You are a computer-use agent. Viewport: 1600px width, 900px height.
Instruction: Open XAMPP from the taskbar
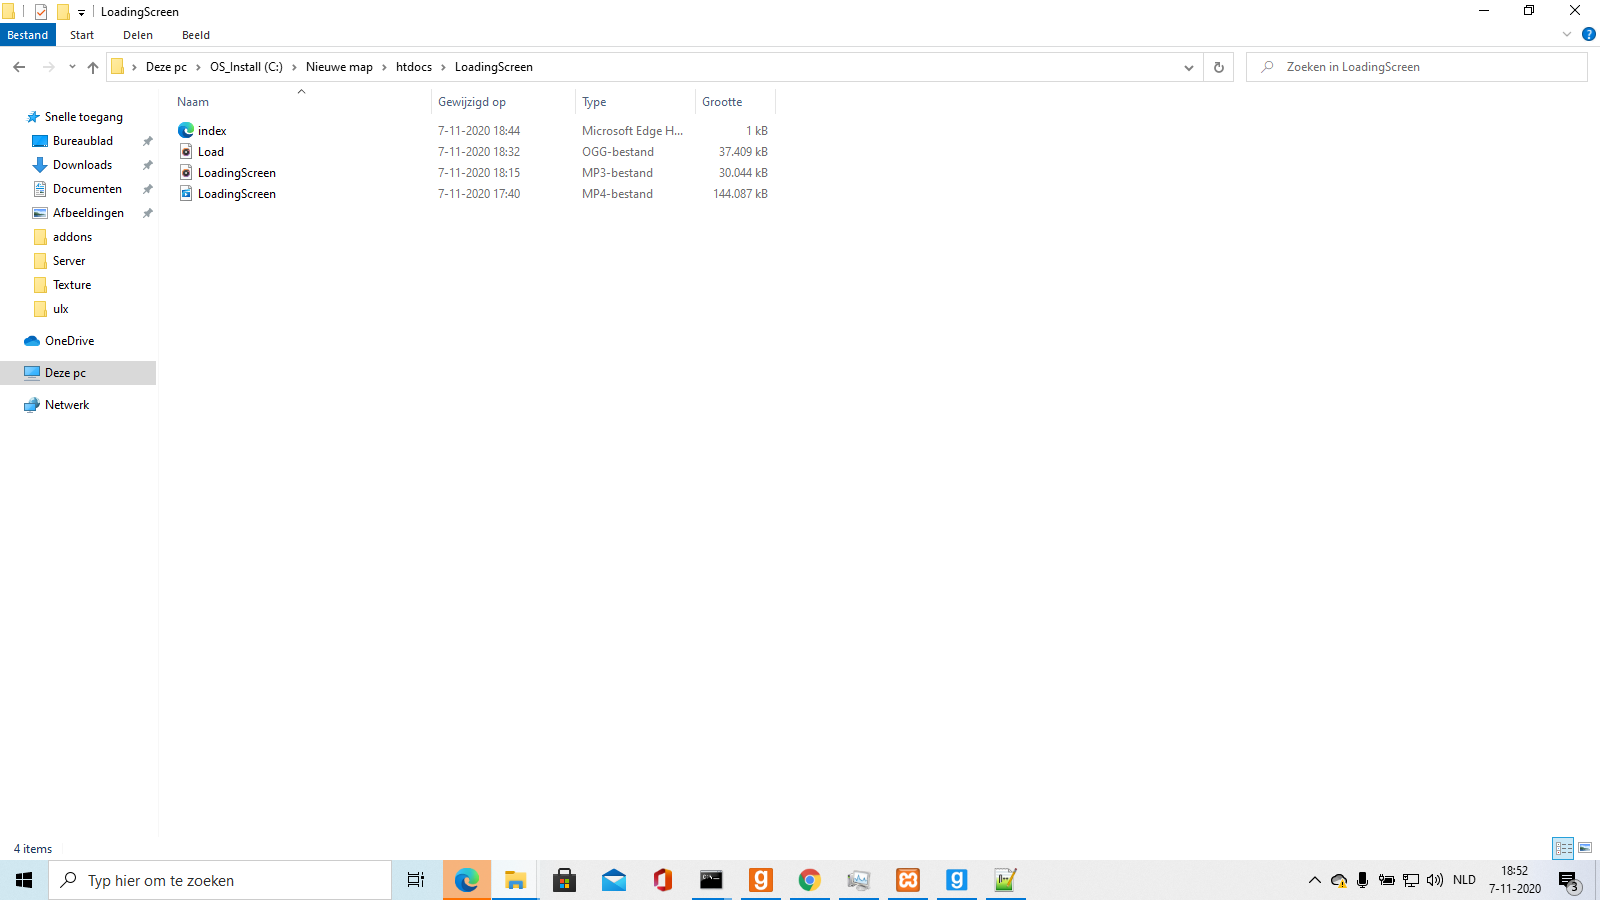coord(908,880)
